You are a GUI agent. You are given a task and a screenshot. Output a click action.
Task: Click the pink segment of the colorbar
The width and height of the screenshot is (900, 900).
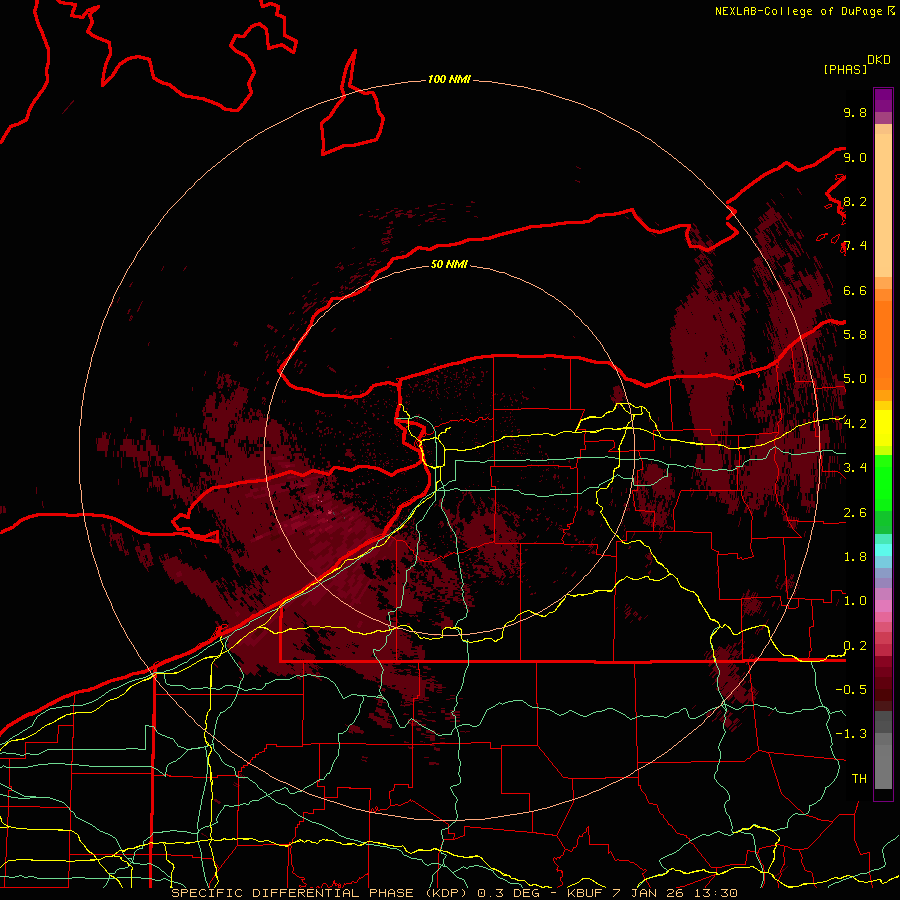click(x=883, y=606)
